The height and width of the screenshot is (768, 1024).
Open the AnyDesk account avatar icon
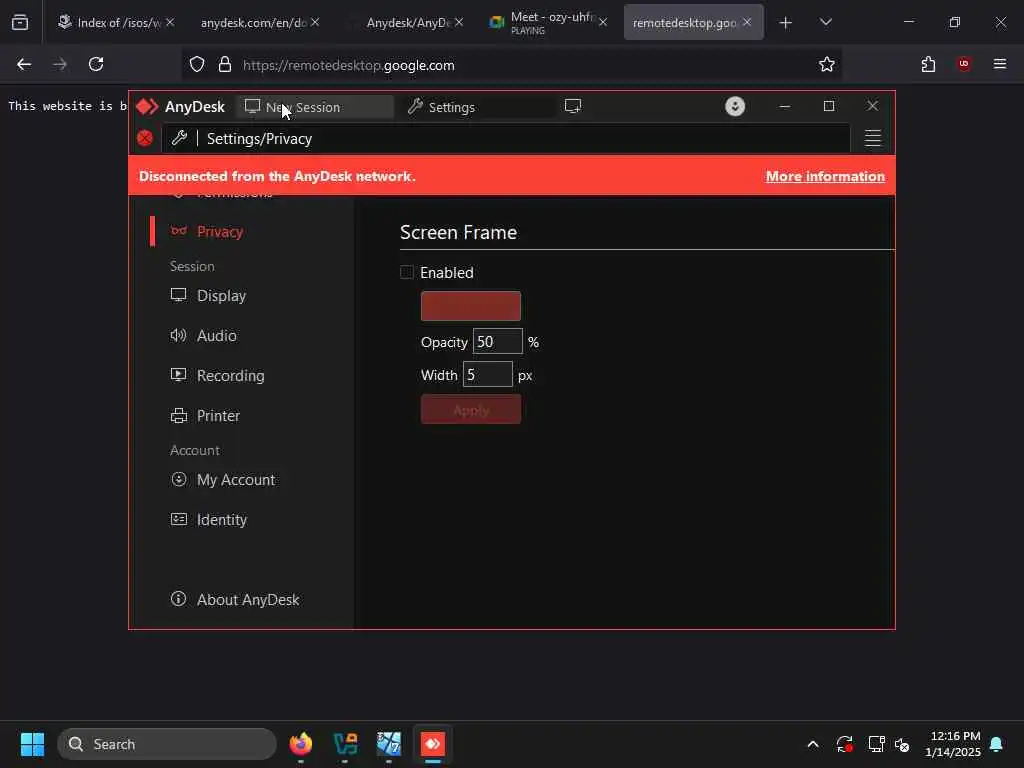click(x=735, y=106)
